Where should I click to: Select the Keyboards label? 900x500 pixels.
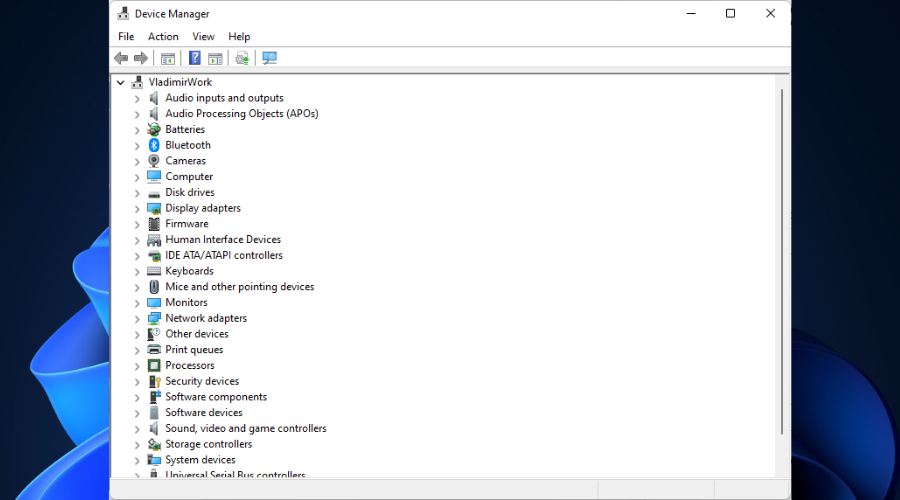pos(189,271)
